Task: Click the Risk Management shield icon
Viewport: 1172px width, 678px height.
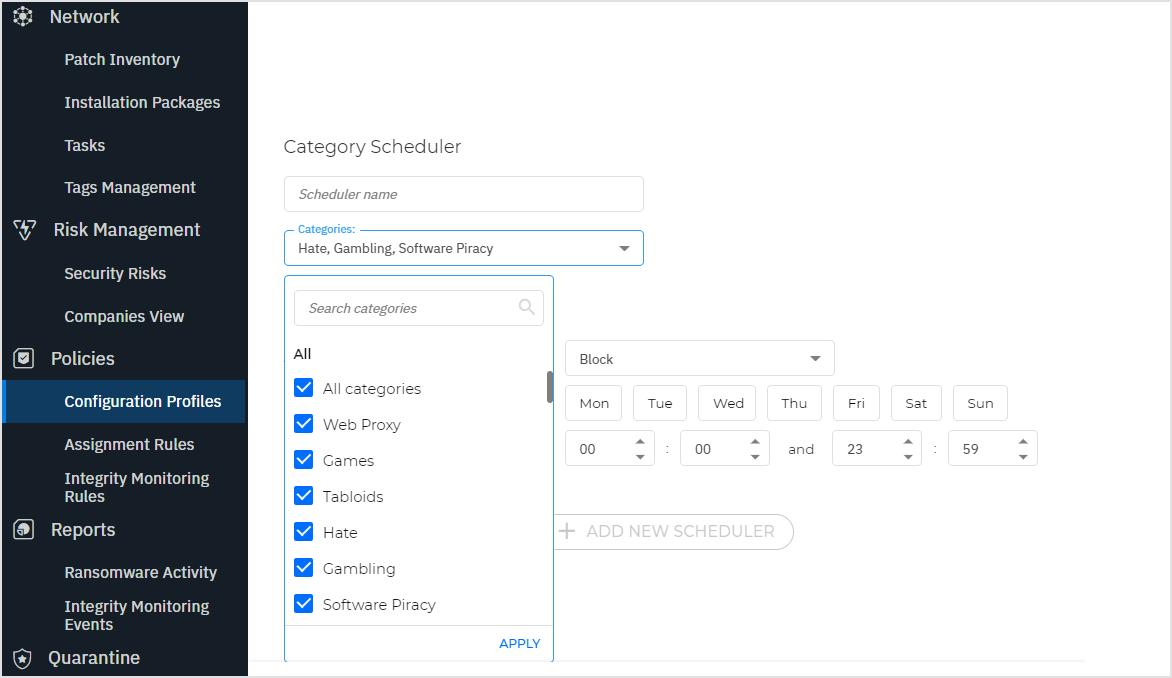Action: (24, 230)
